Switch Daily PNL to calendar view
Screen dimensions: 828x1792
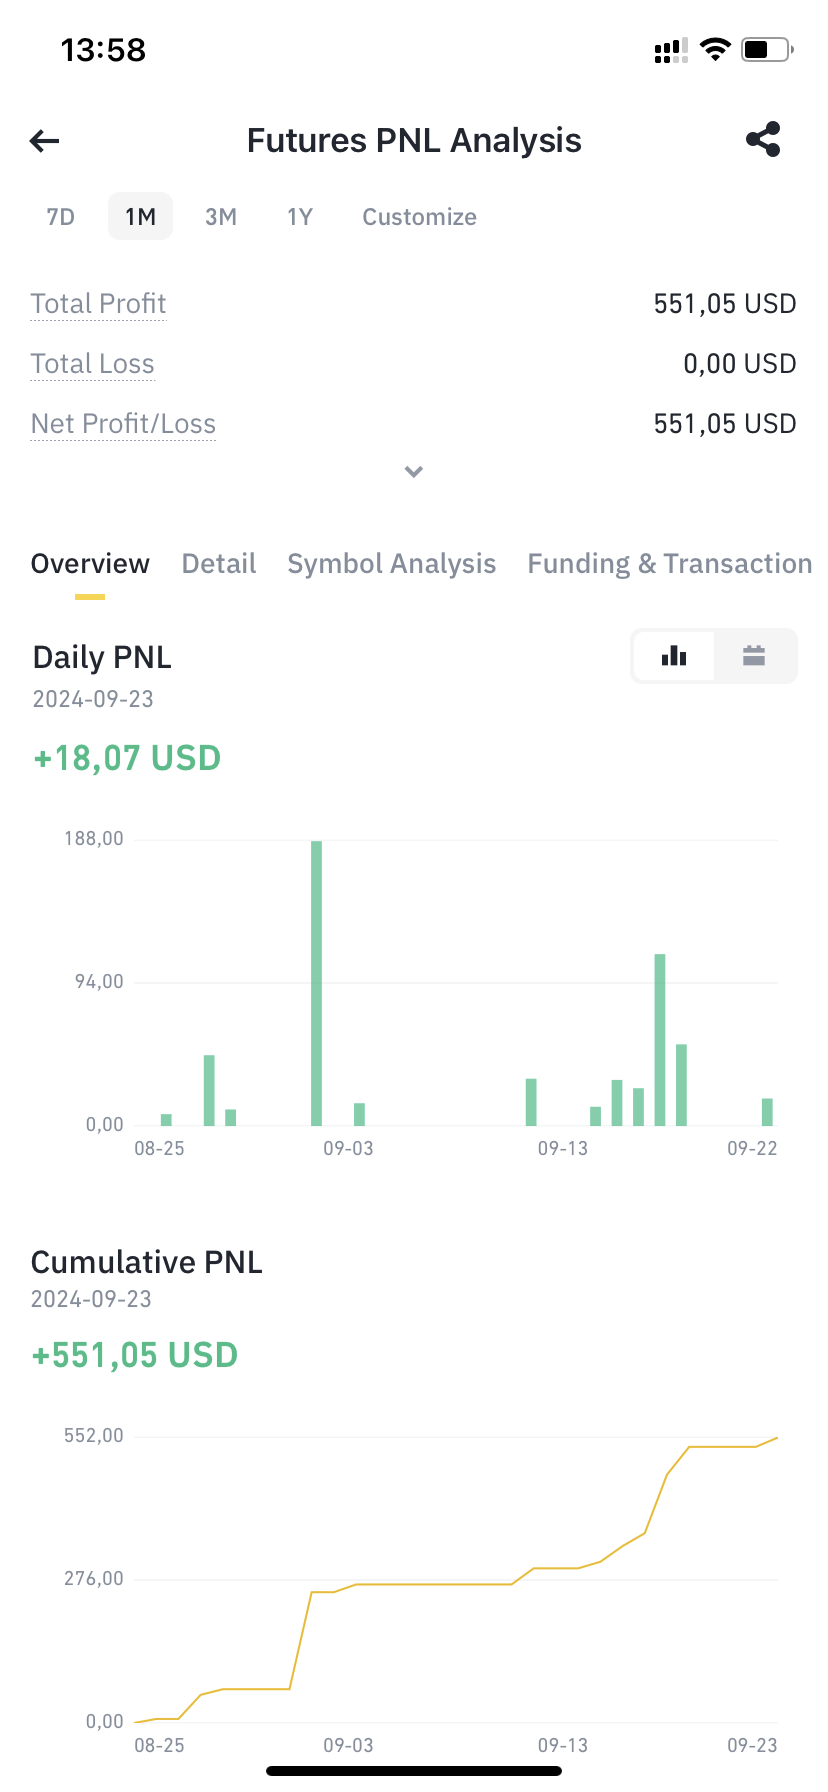754,656
